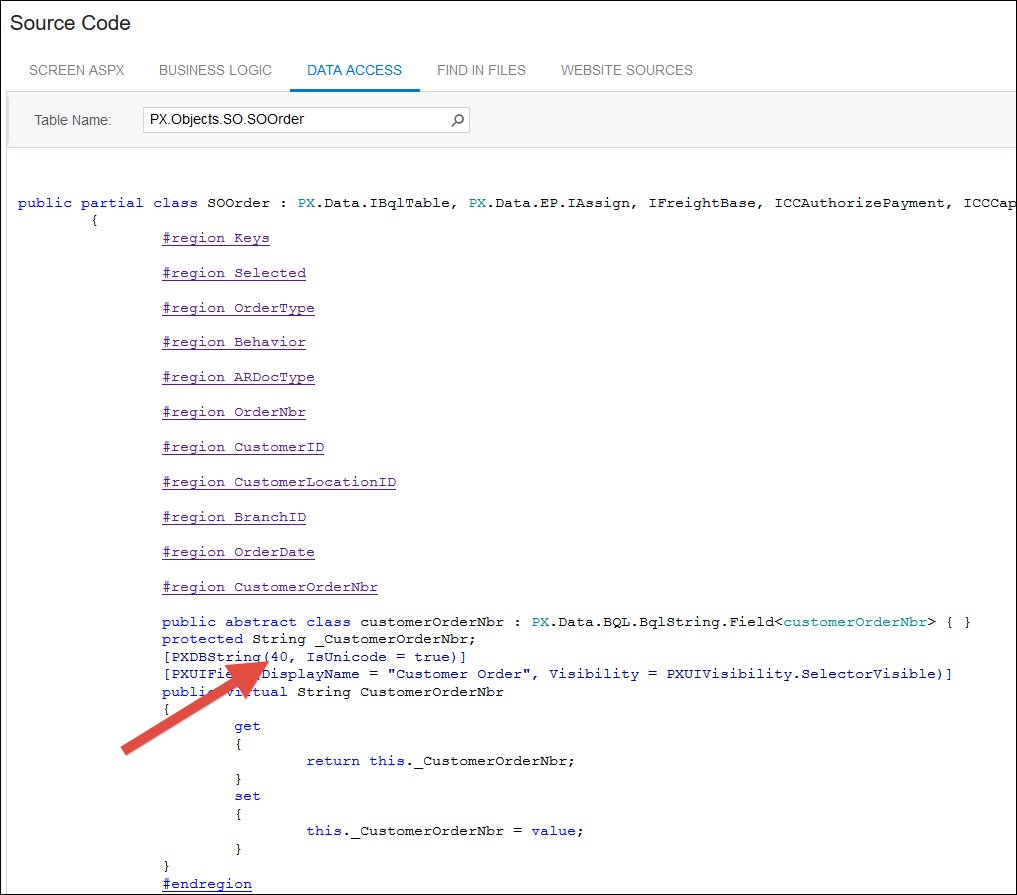Screen dimensions: 1017x895
Task: Click the search magnifier icon in Table Name
Action: (457, 120)
